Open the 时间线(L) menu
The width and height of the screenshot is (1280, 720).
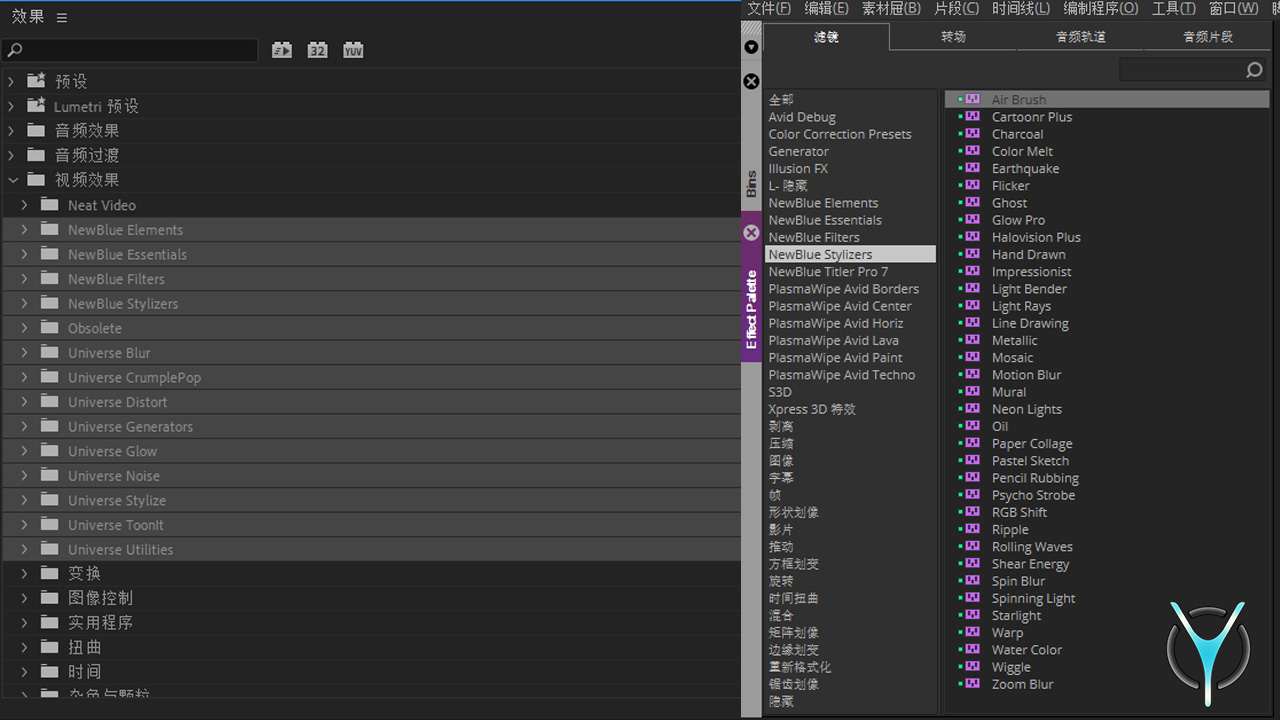1020,9
